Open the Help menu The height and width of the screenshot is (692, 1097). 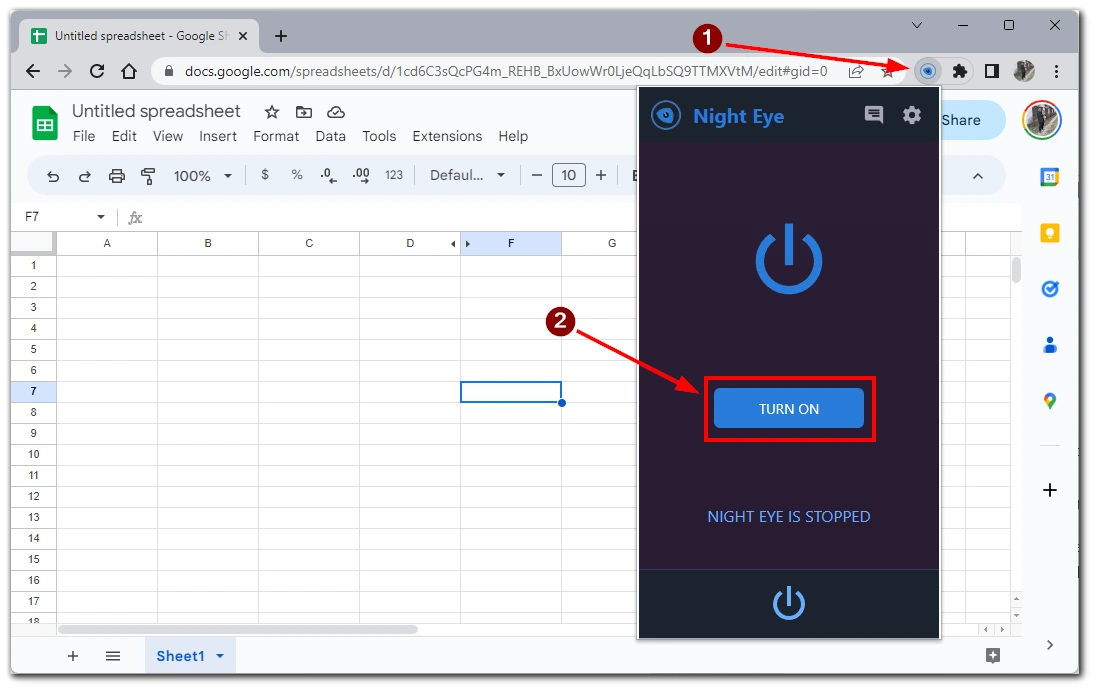pyautogui.click(x=513, y=136)
